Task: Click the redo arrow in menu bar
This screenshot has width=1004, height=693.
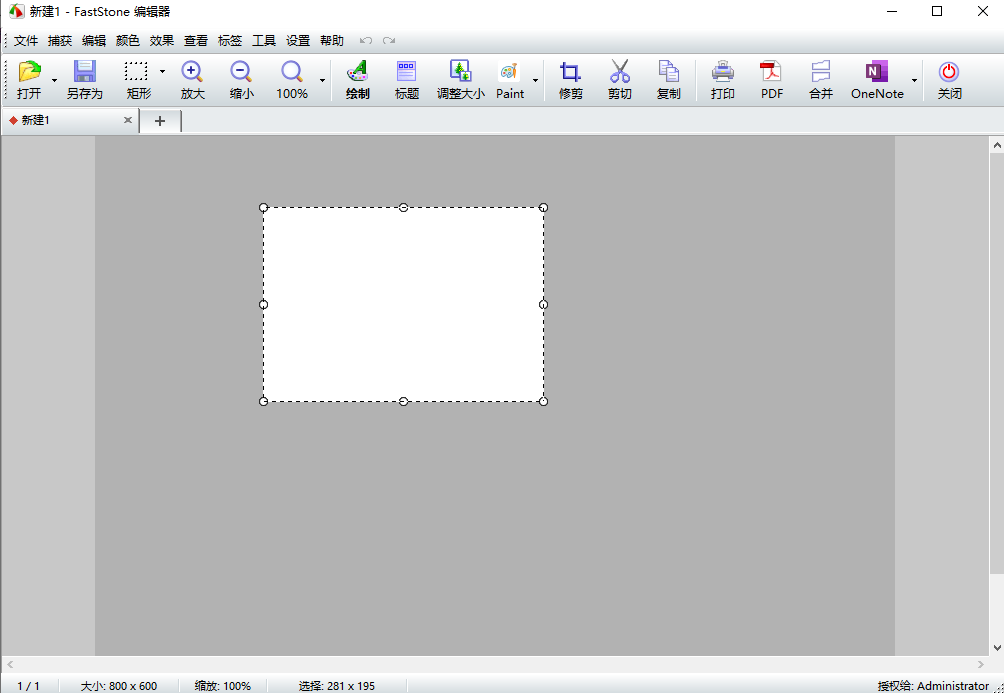Action: click(x=389, y=41)
